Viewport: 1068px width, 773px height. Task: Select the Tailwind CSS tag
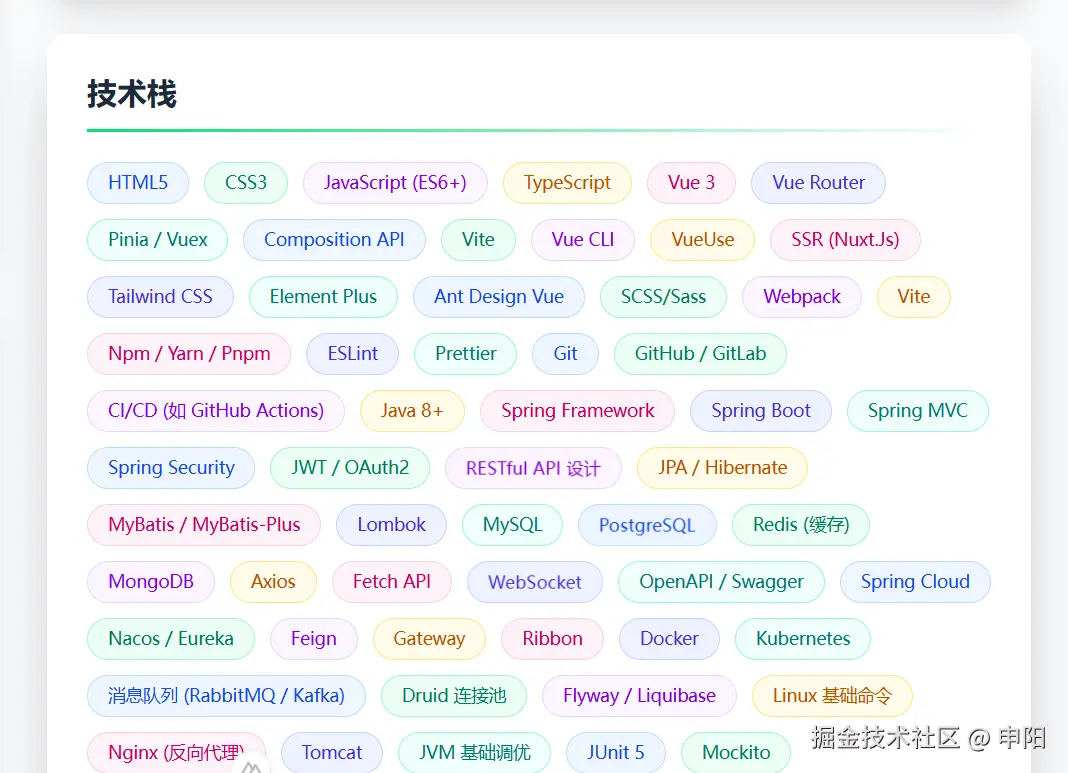[x=160, y=297]
